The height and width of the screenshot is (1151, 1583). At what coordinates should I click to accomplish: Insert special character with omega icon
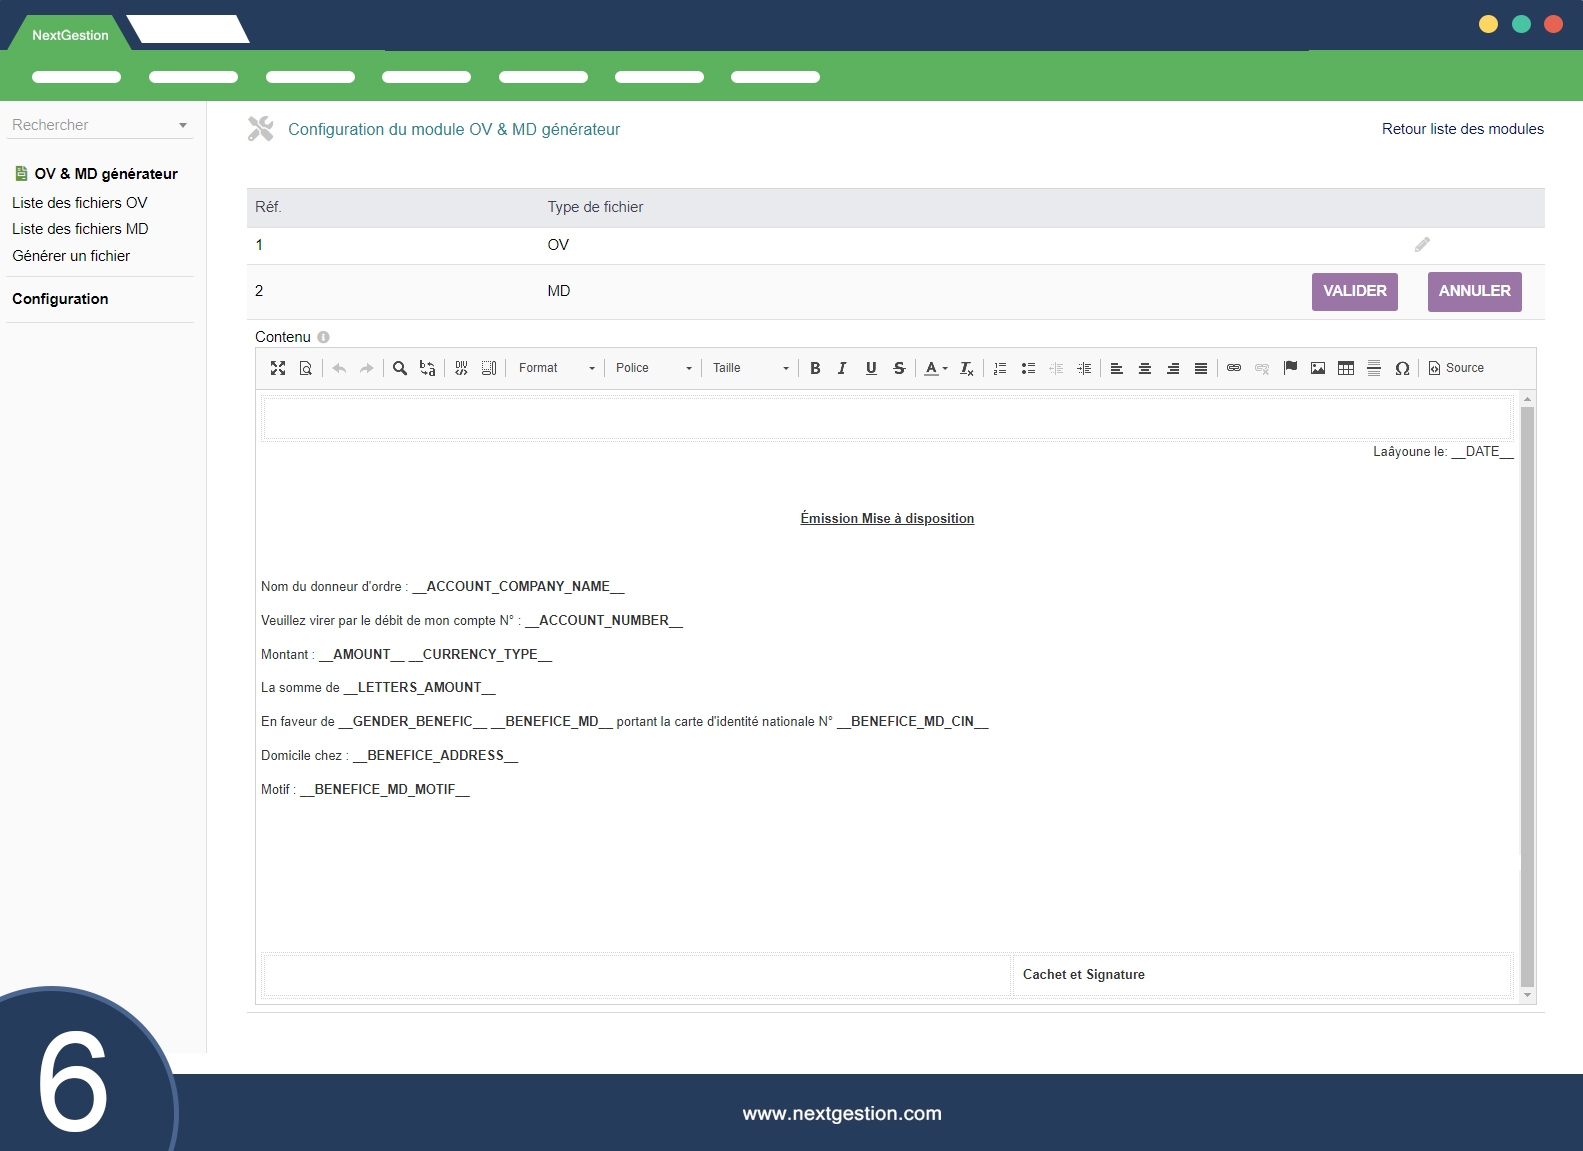point(1402,368)
